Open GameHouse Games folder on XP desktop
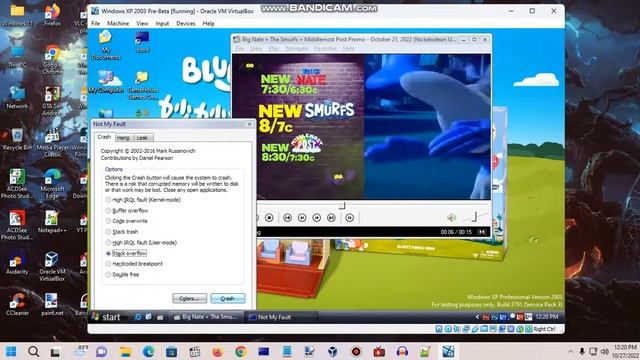This screenshot has width=640, height=360. [x=142, y=86]
